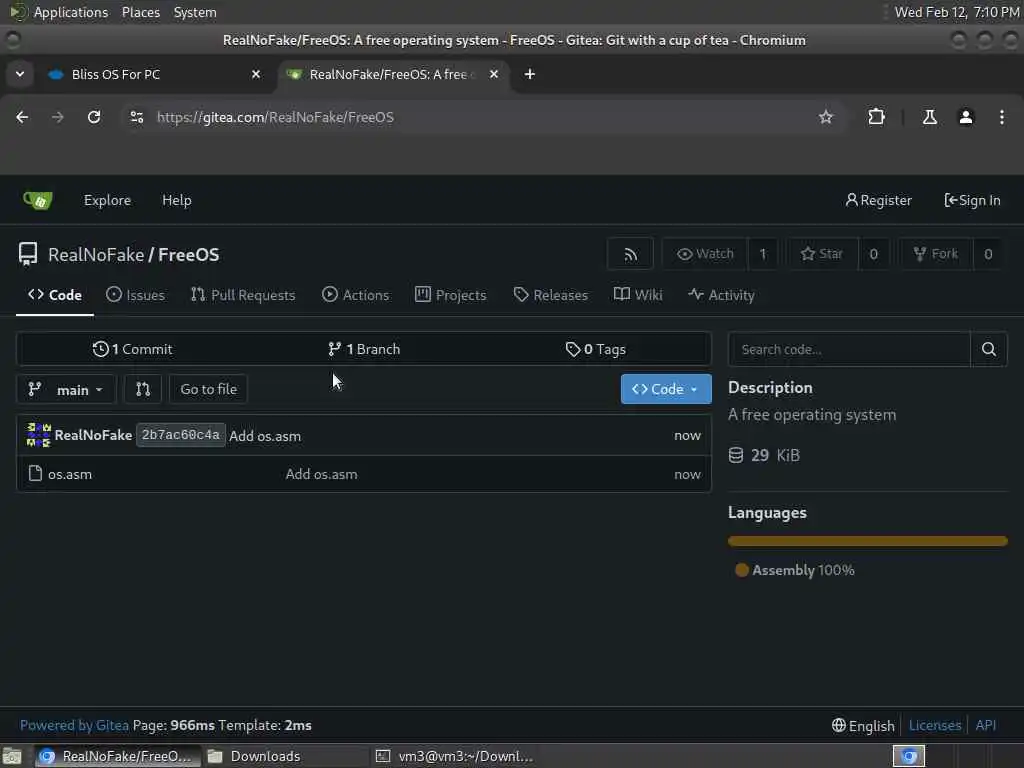The image size is (1024, 768).
Task: Open the Applications menu
Action: click(x=71, y=12)
